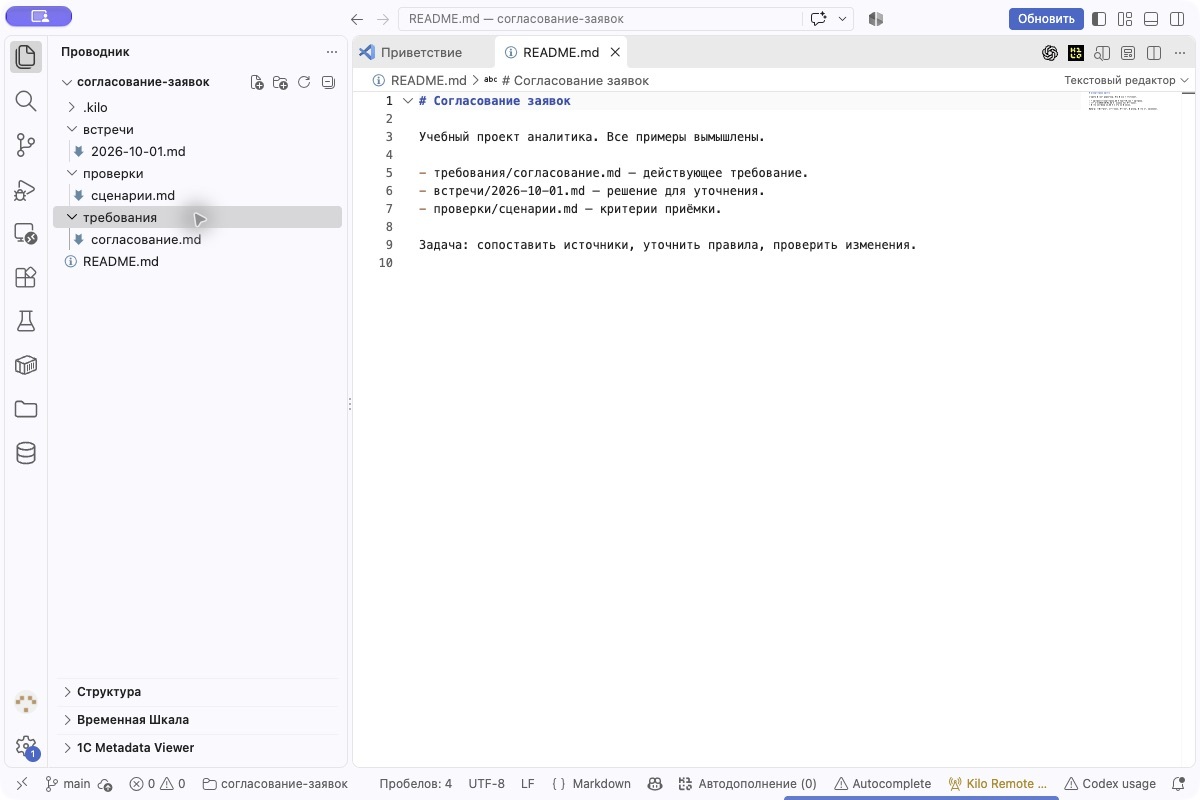Image resolution: width=1200 pixels, height=800 pixels.
Task: Collapse all folders in explorer
Action: (x=328, y=83)
